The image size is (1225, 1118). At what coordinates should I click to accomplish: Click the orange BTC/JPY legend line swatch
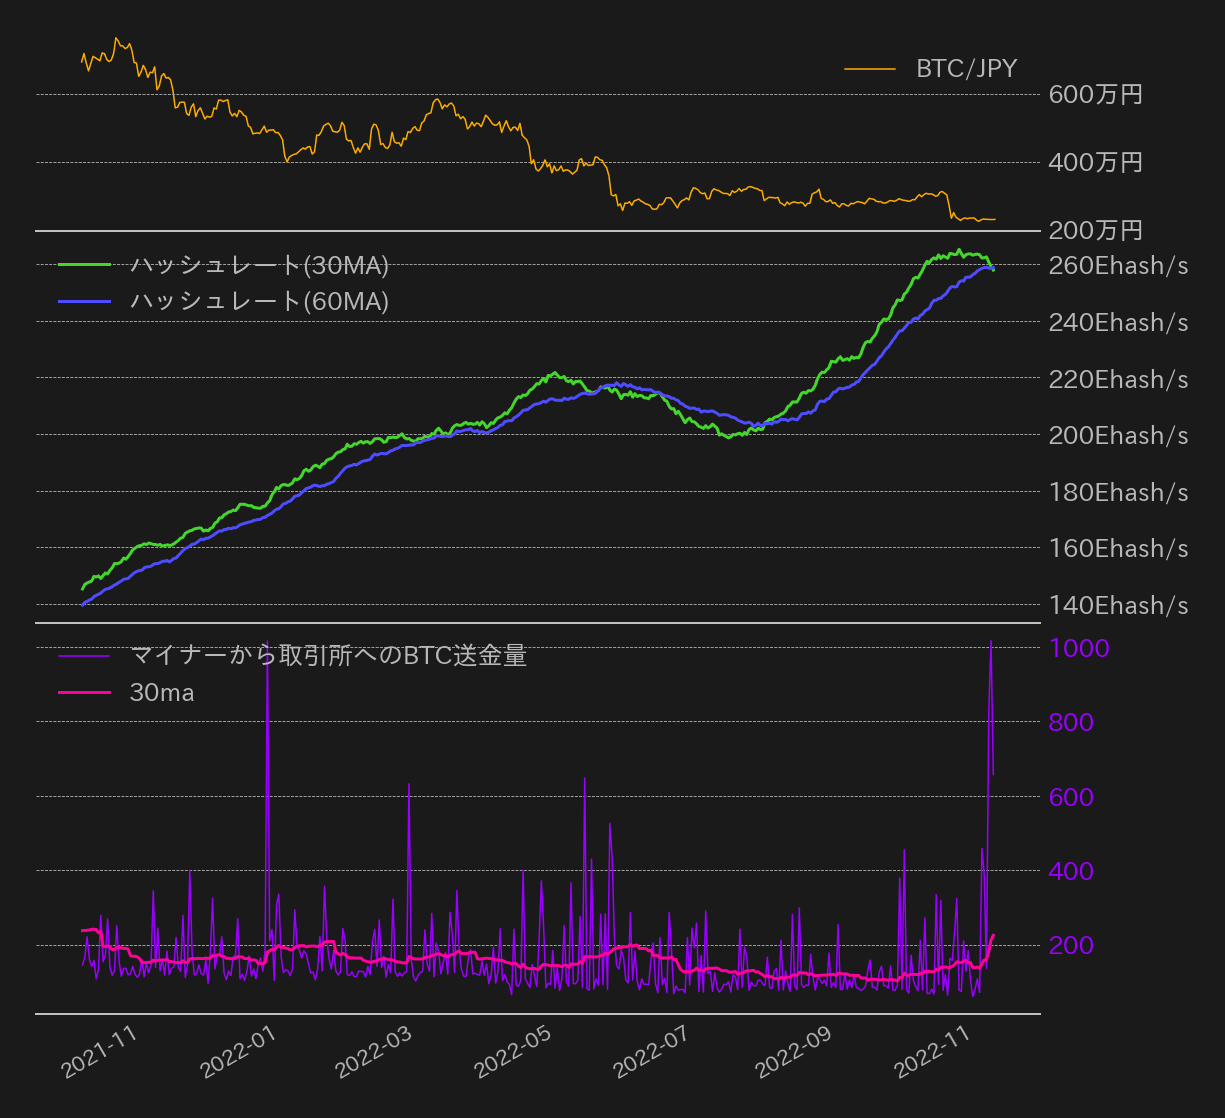869,69
